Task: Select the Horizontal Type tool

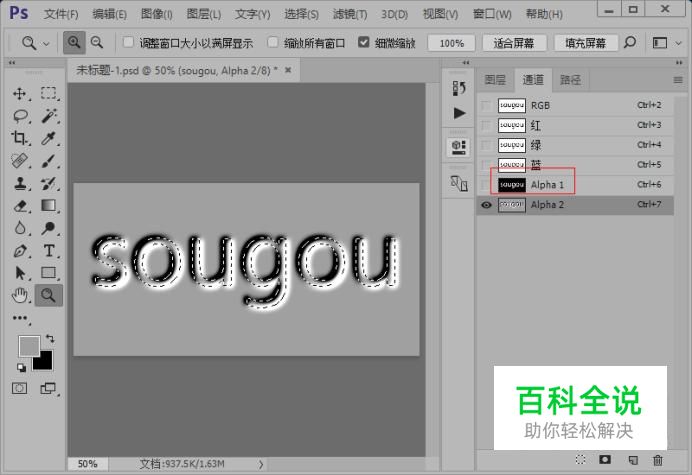Action: pos(49,251)
